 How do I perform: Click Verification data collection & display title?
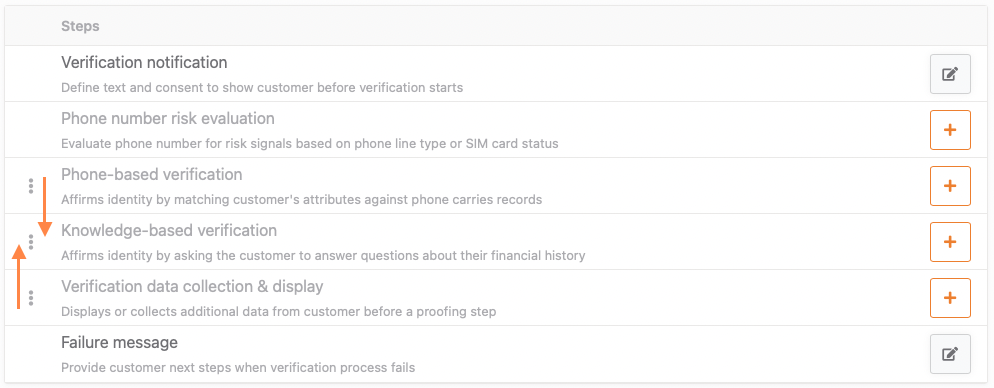click(x=192, y=287)
